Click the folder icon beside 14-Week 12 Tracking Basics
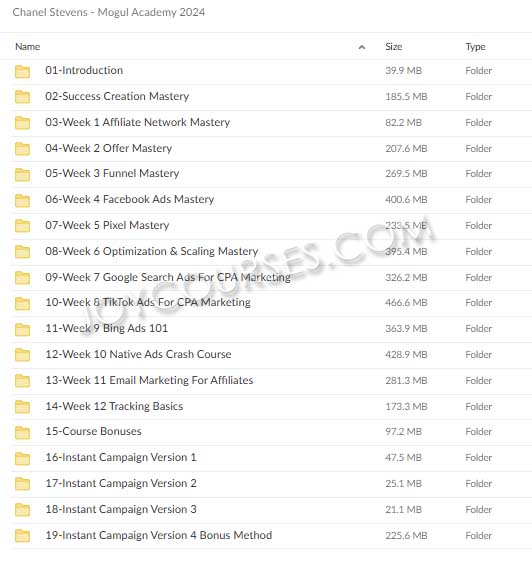The image size is (532, 572). 22,407
